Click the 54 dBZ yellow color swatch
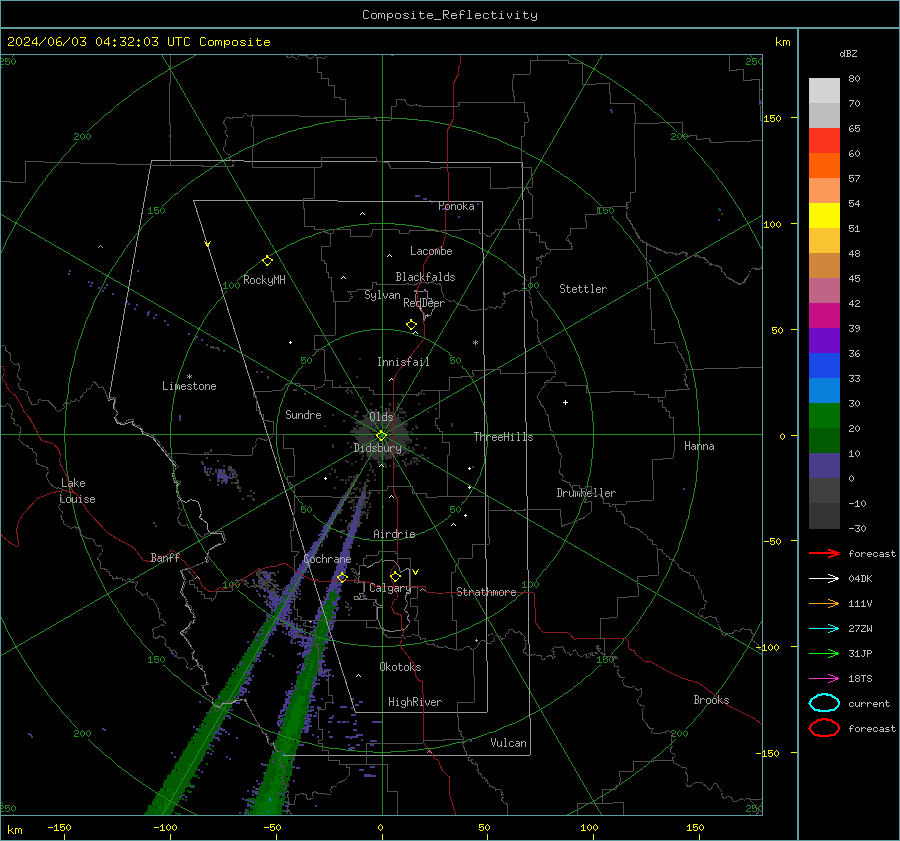Viewport: 900px width, 841px height. [824, 215]
